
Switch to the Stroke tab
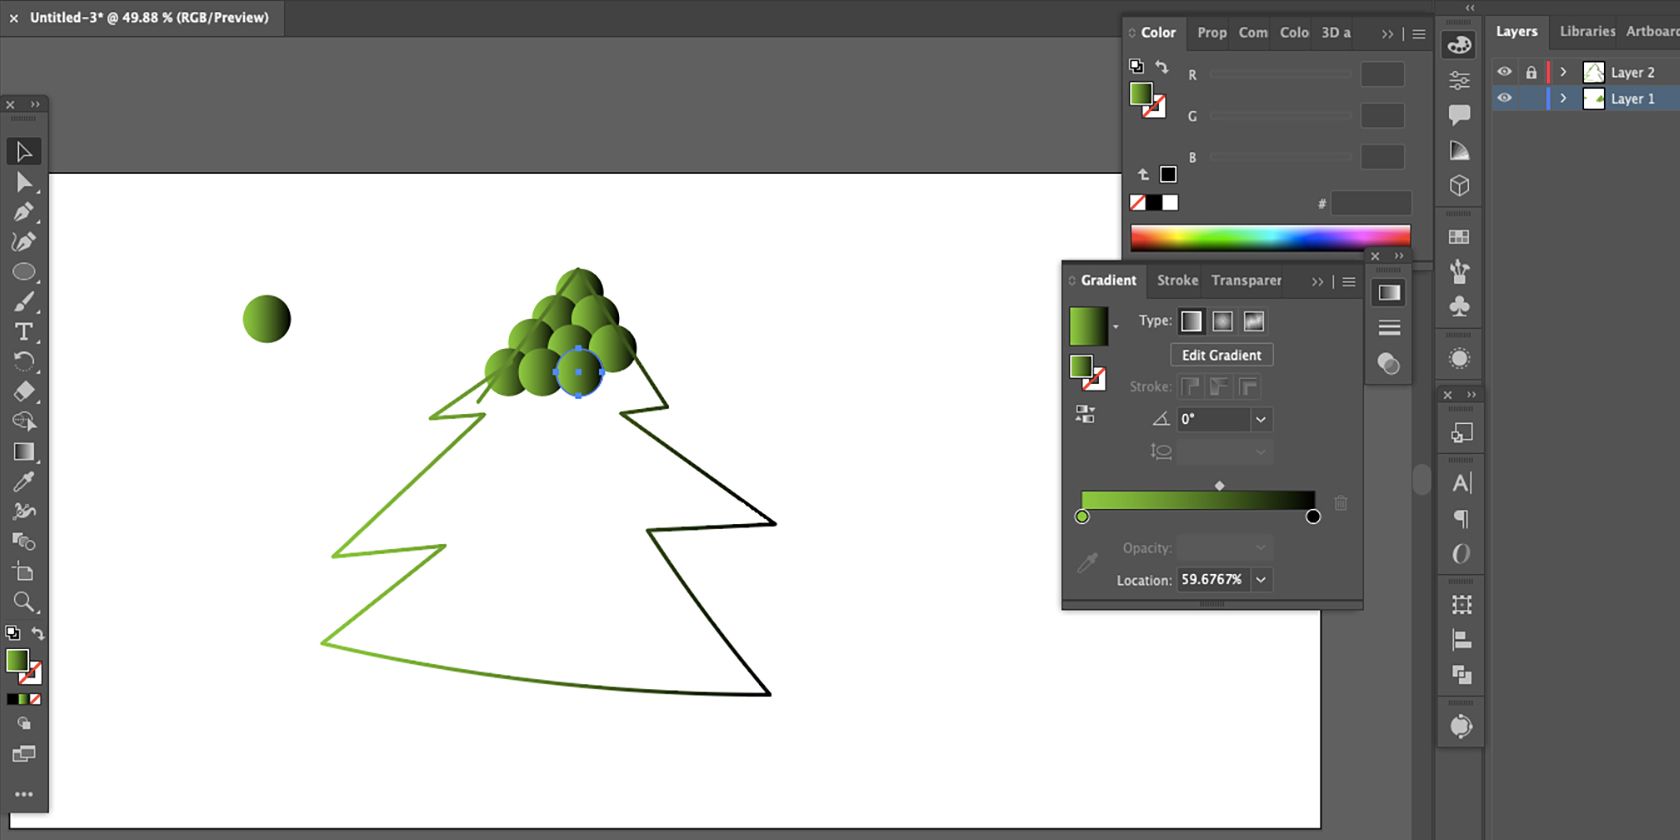[1177, 280]
